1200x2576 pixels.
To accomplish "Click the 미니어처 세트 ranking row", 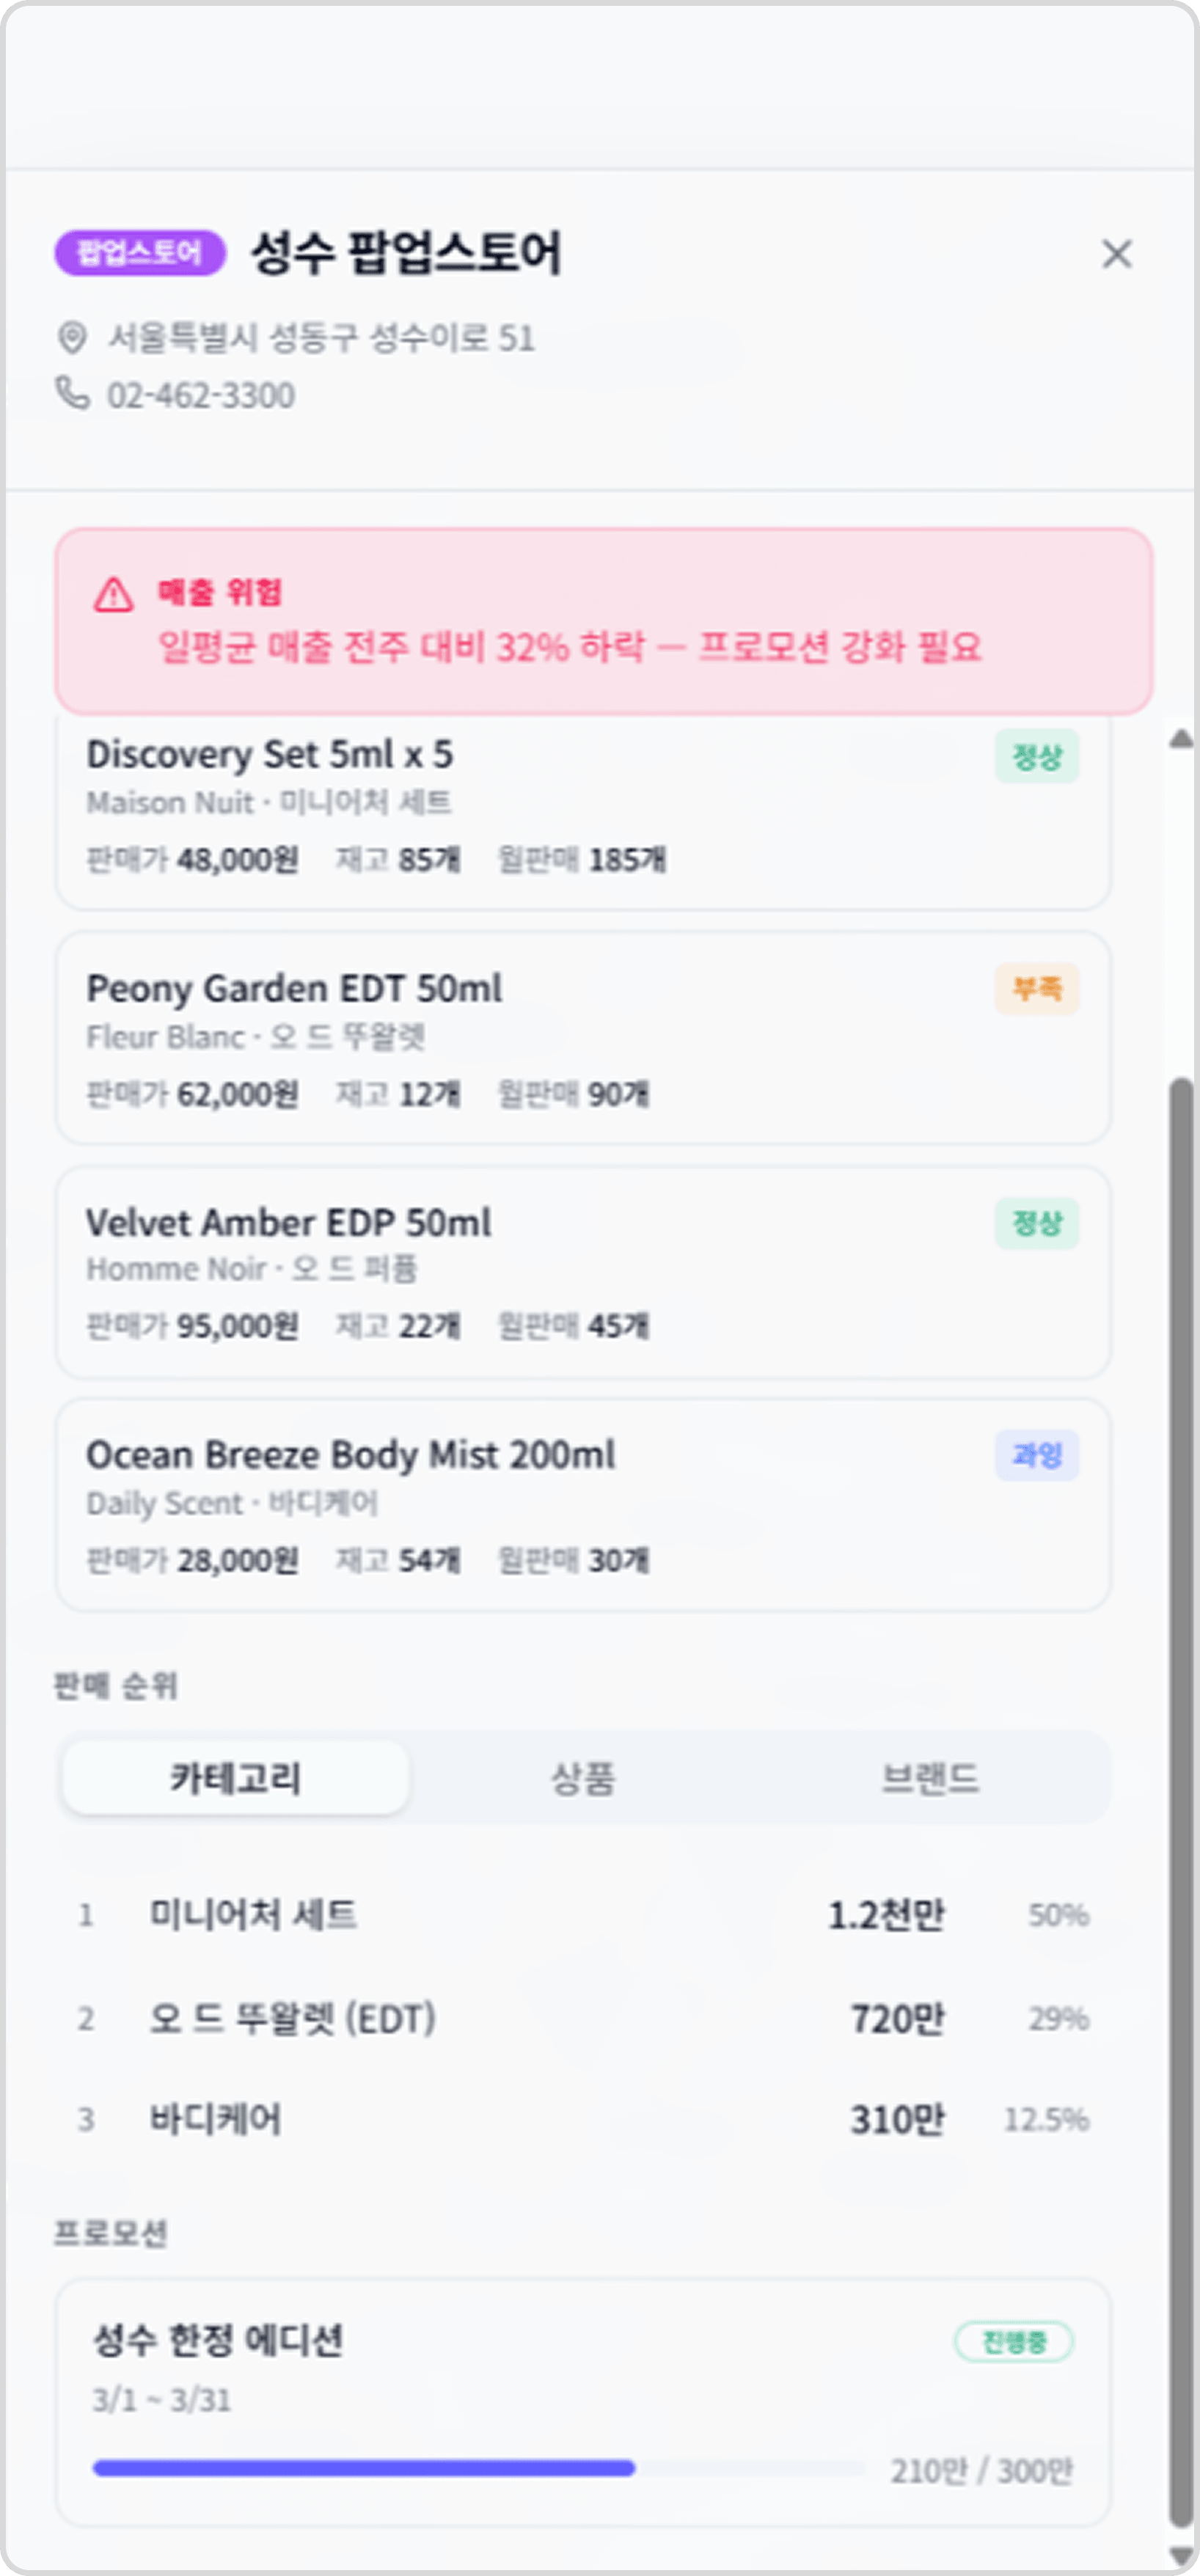I will (x=583, y=1915).
